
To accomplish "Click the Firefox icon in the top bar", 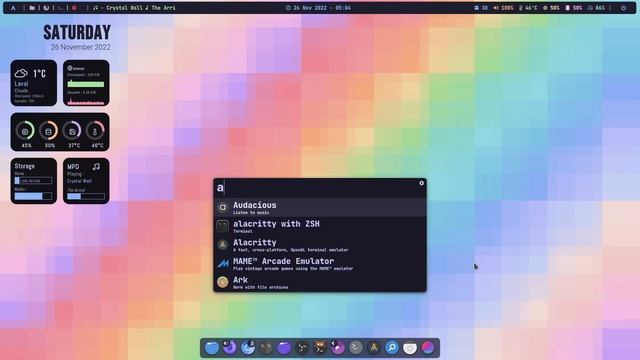I will click(x=46, y=8).
